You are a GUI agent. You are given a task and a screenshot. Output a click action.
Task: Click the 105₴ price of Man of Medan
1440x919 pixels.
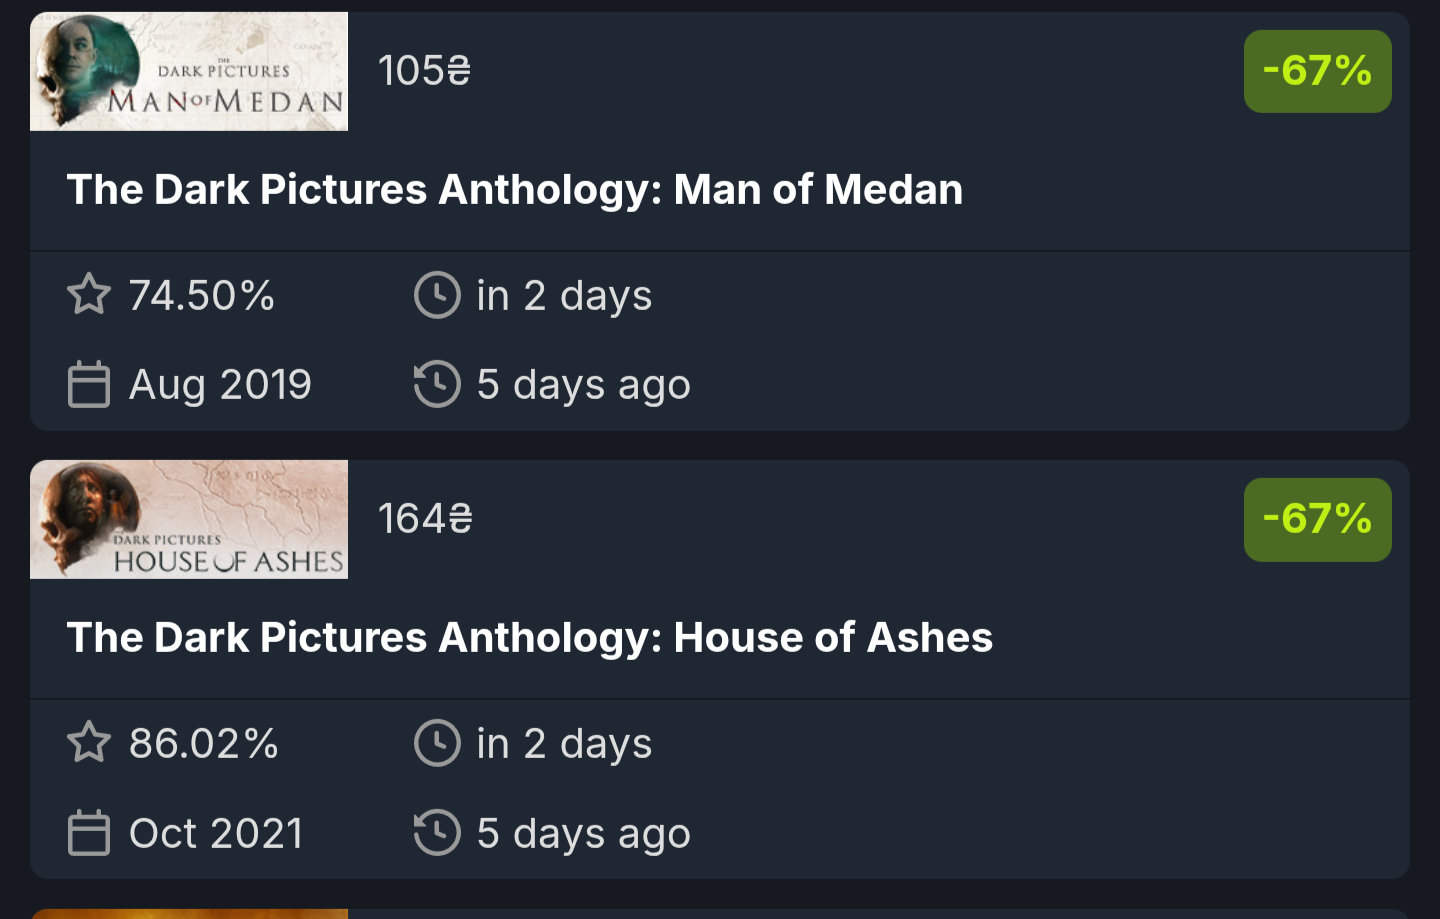point(424,71)
